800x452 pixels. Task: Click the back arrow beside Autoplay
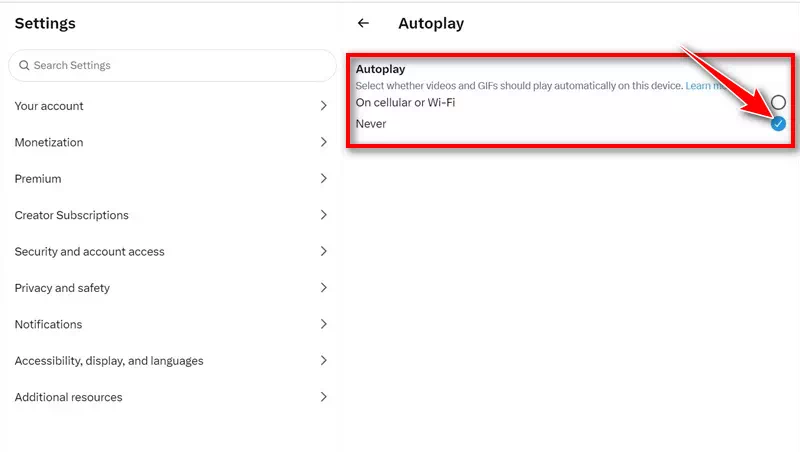pos(363,23)
